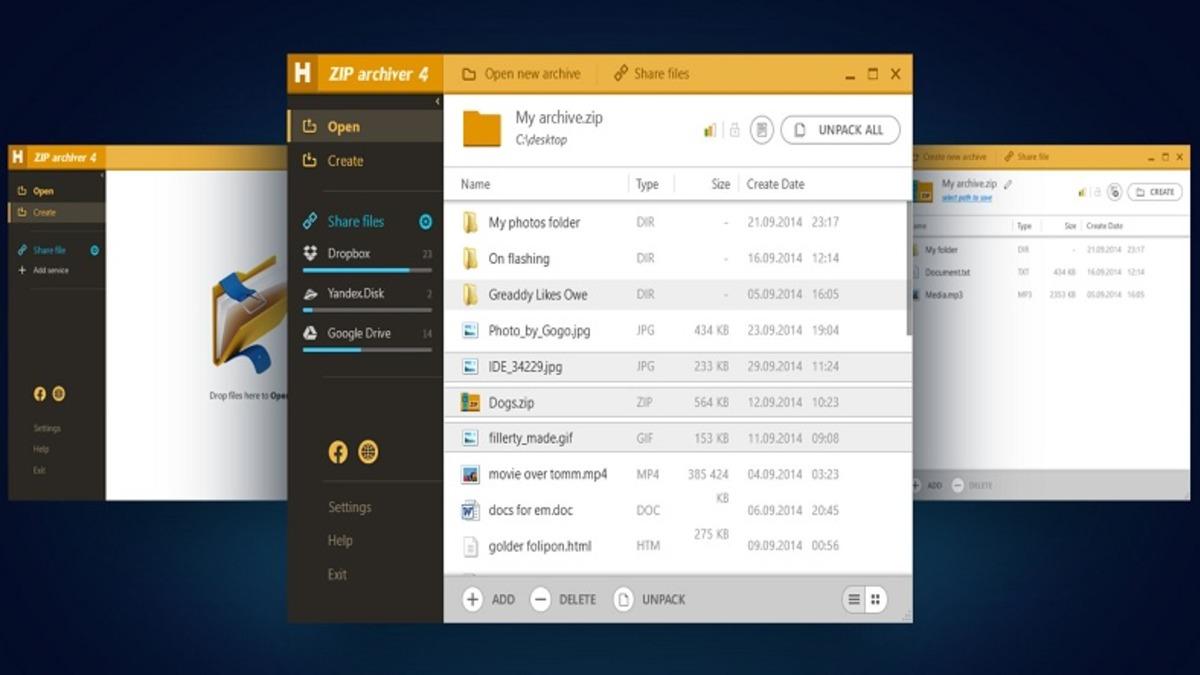Collapse the sidebar with the arrow chevron

(x=437, y=102)
